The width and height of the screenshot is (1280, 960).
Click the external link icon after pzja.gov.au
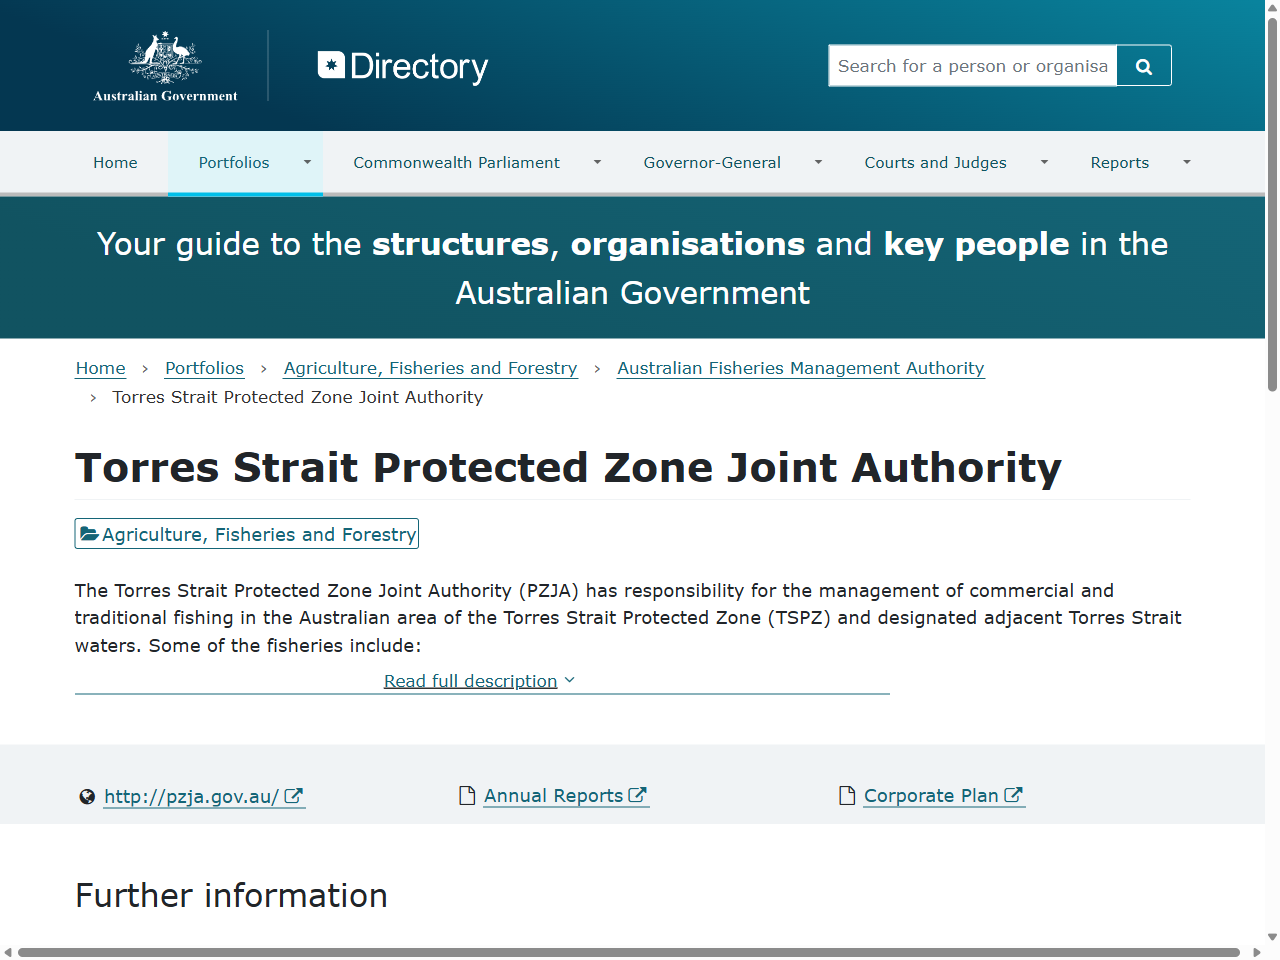pos(294,795)
